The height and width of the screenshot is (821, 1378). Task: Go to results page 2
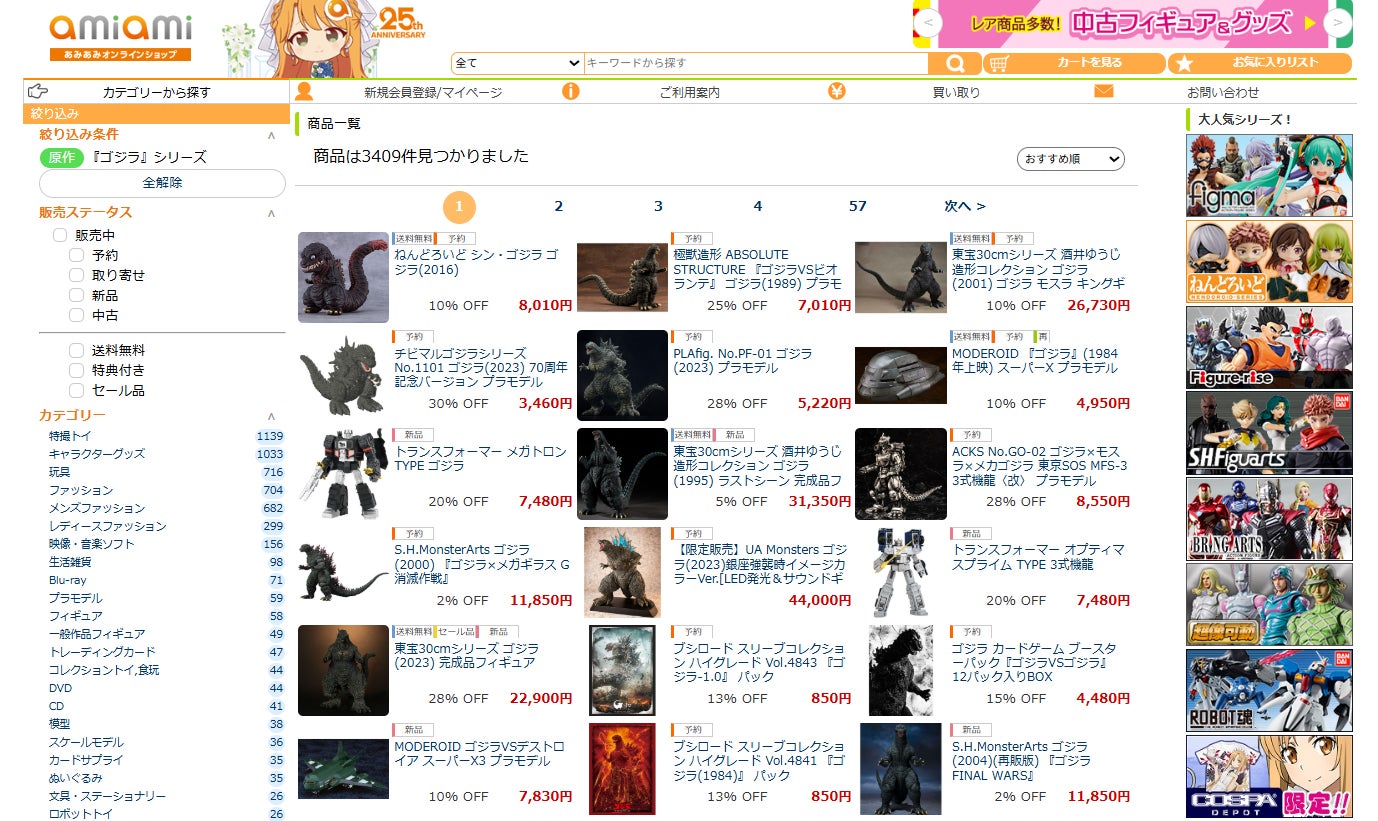[x=558, y=206]
